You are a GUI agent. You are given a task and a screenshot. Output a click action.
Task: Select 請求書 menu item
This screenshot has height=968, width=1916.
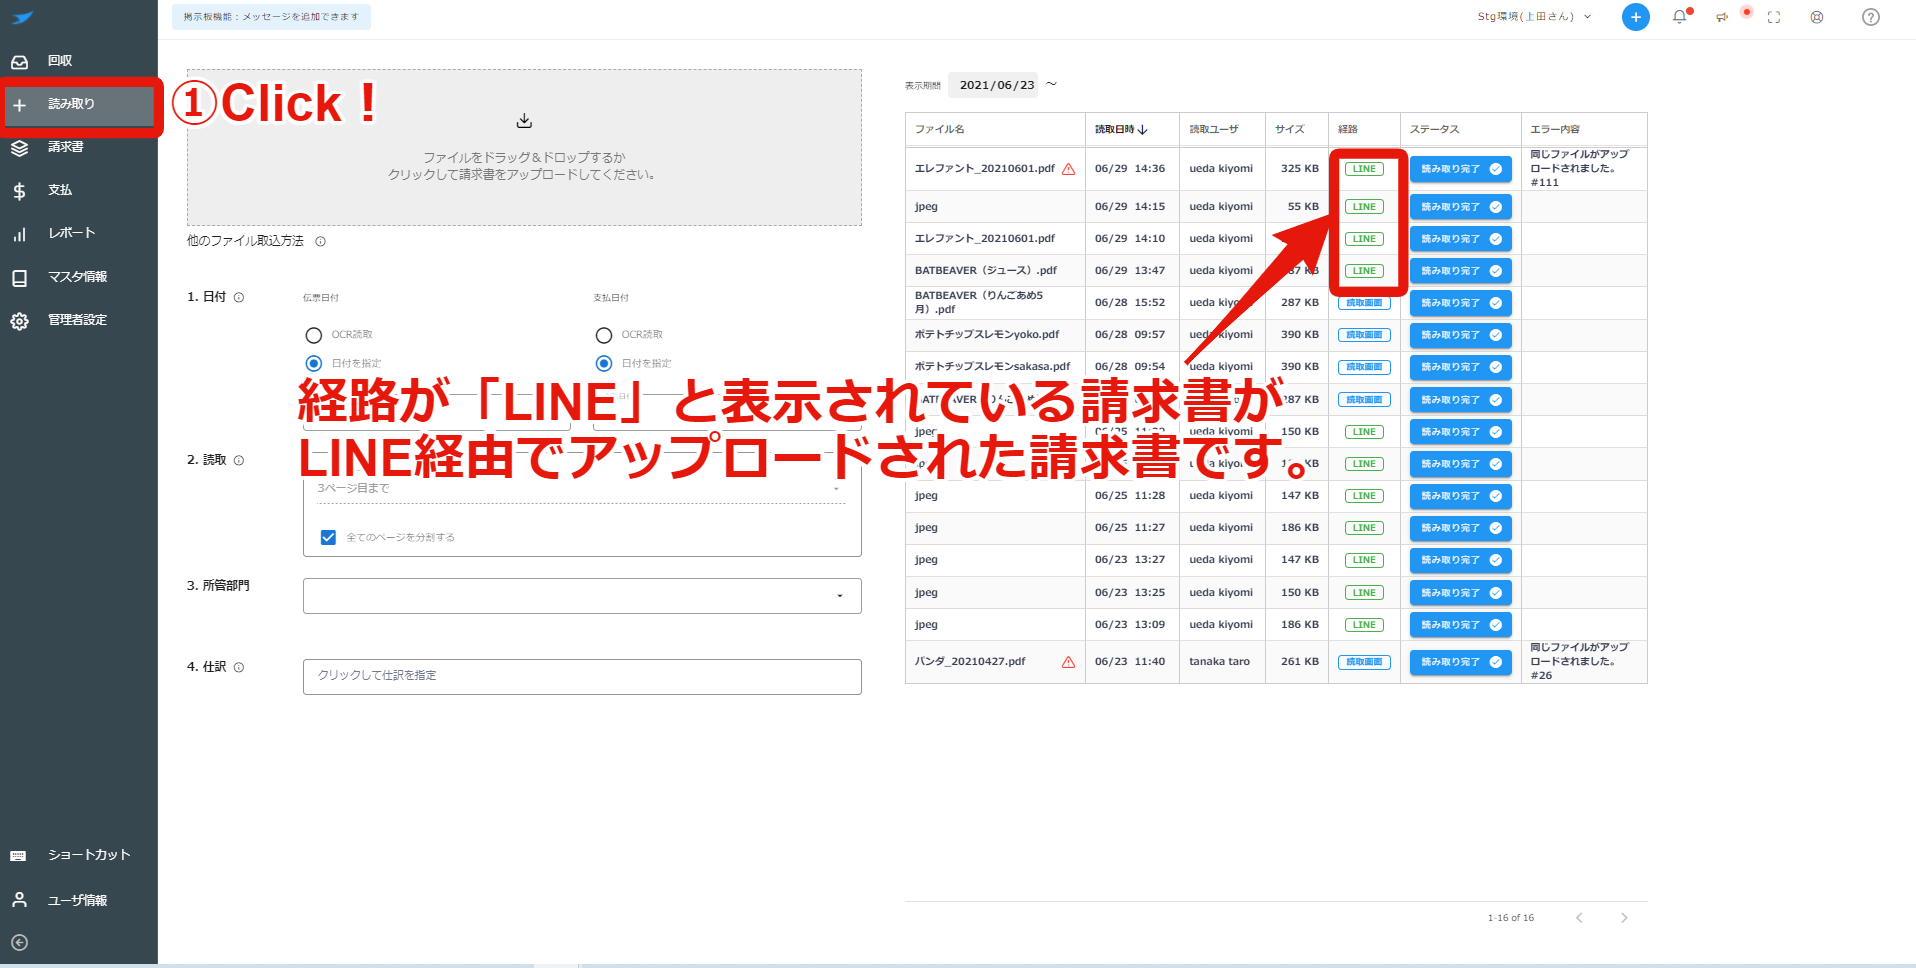tap(66, 147)
